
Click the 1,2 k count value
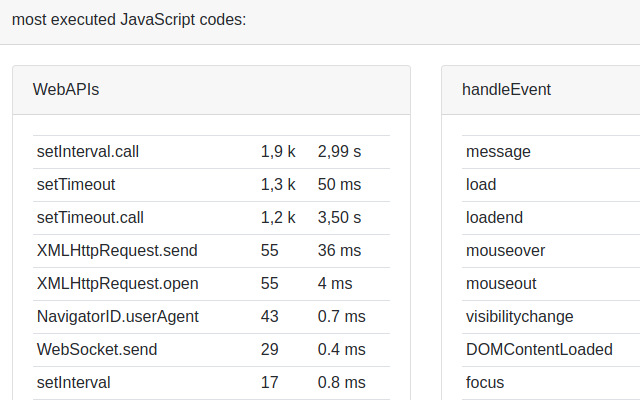point(278,218)
